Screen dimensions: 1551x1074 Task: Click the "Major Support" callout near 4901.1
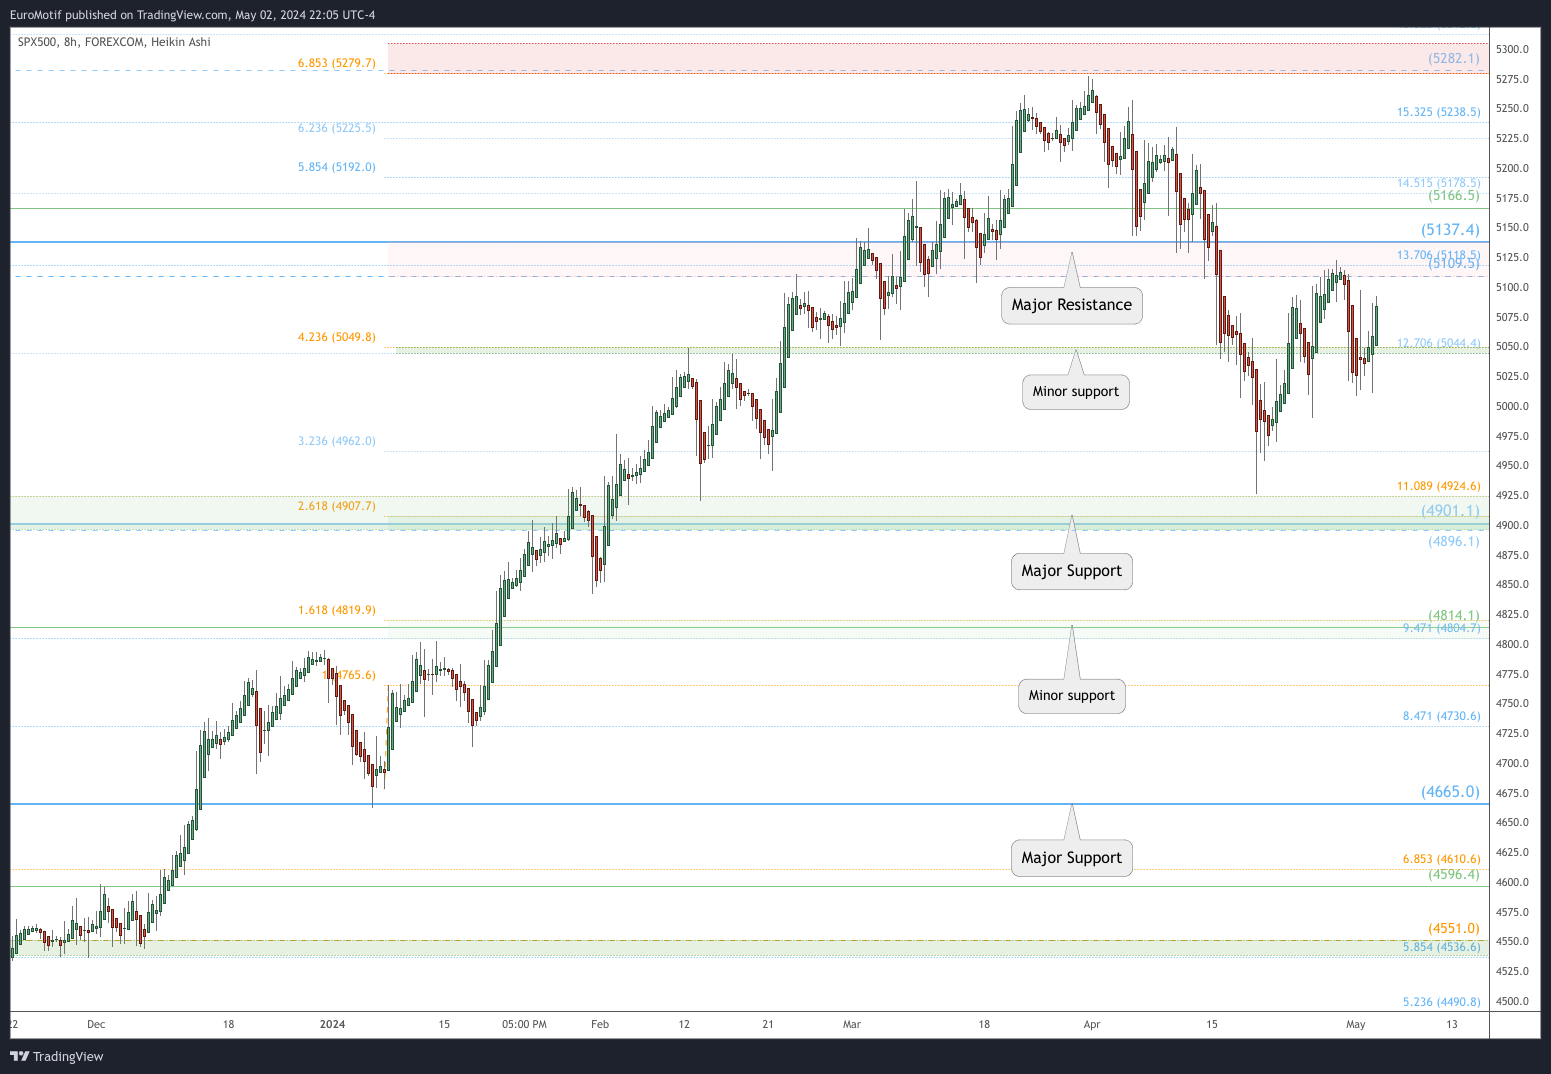(x=1072, y=571)
